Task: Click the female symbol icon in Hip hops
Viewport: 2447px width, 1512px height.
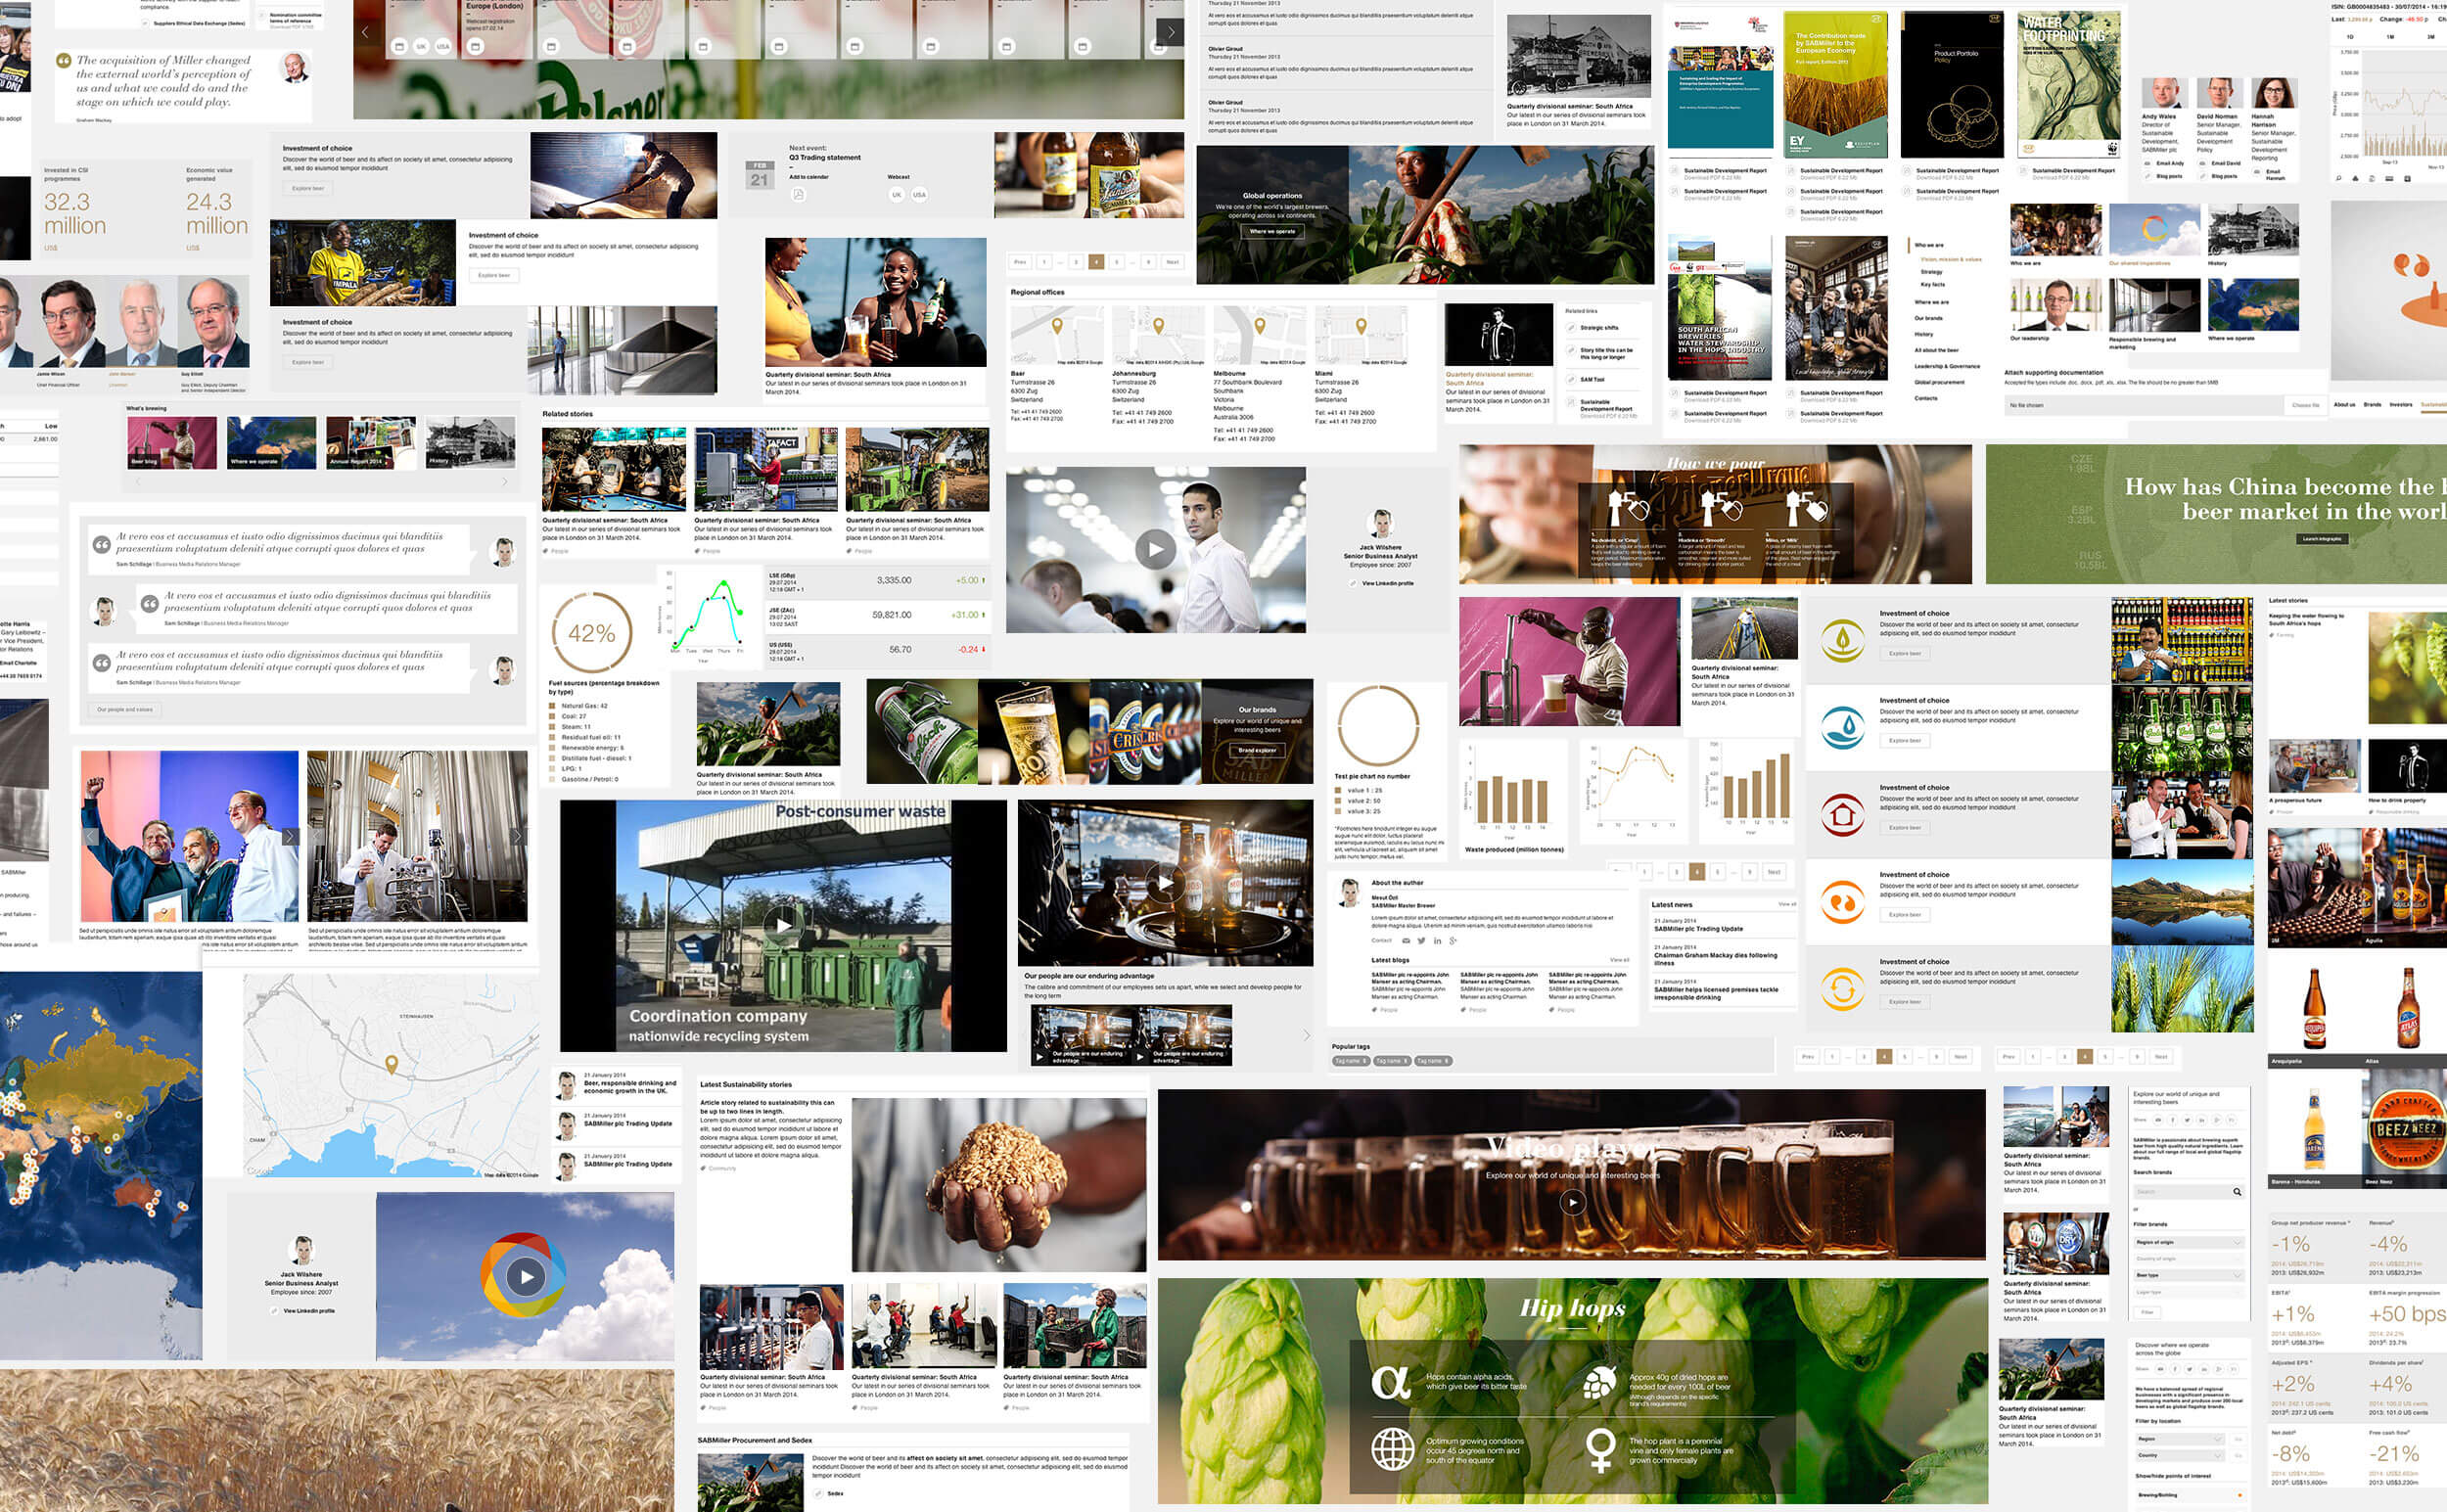Action: point(1600,1449)
